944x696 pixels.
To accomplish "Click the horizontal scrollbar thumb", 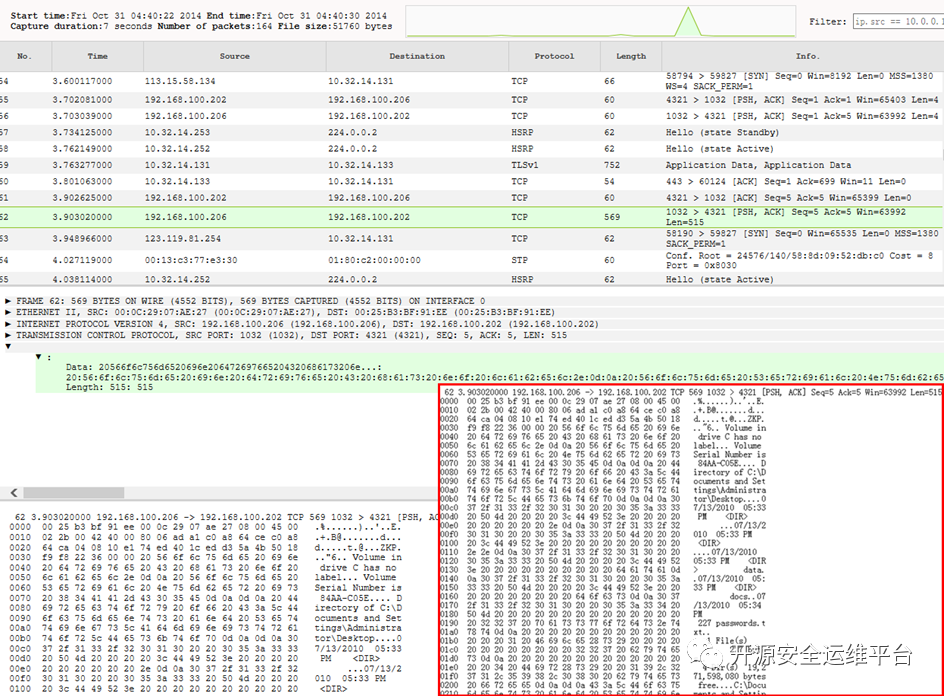I will 73,492.
